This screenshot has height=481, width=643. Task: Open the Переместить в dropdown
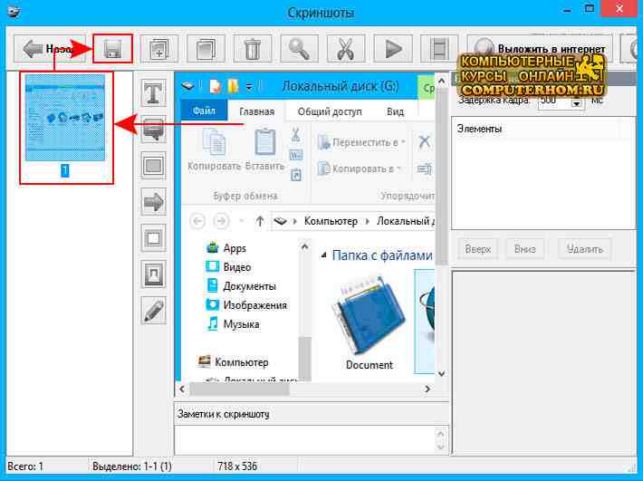click(x=362, y=142)
